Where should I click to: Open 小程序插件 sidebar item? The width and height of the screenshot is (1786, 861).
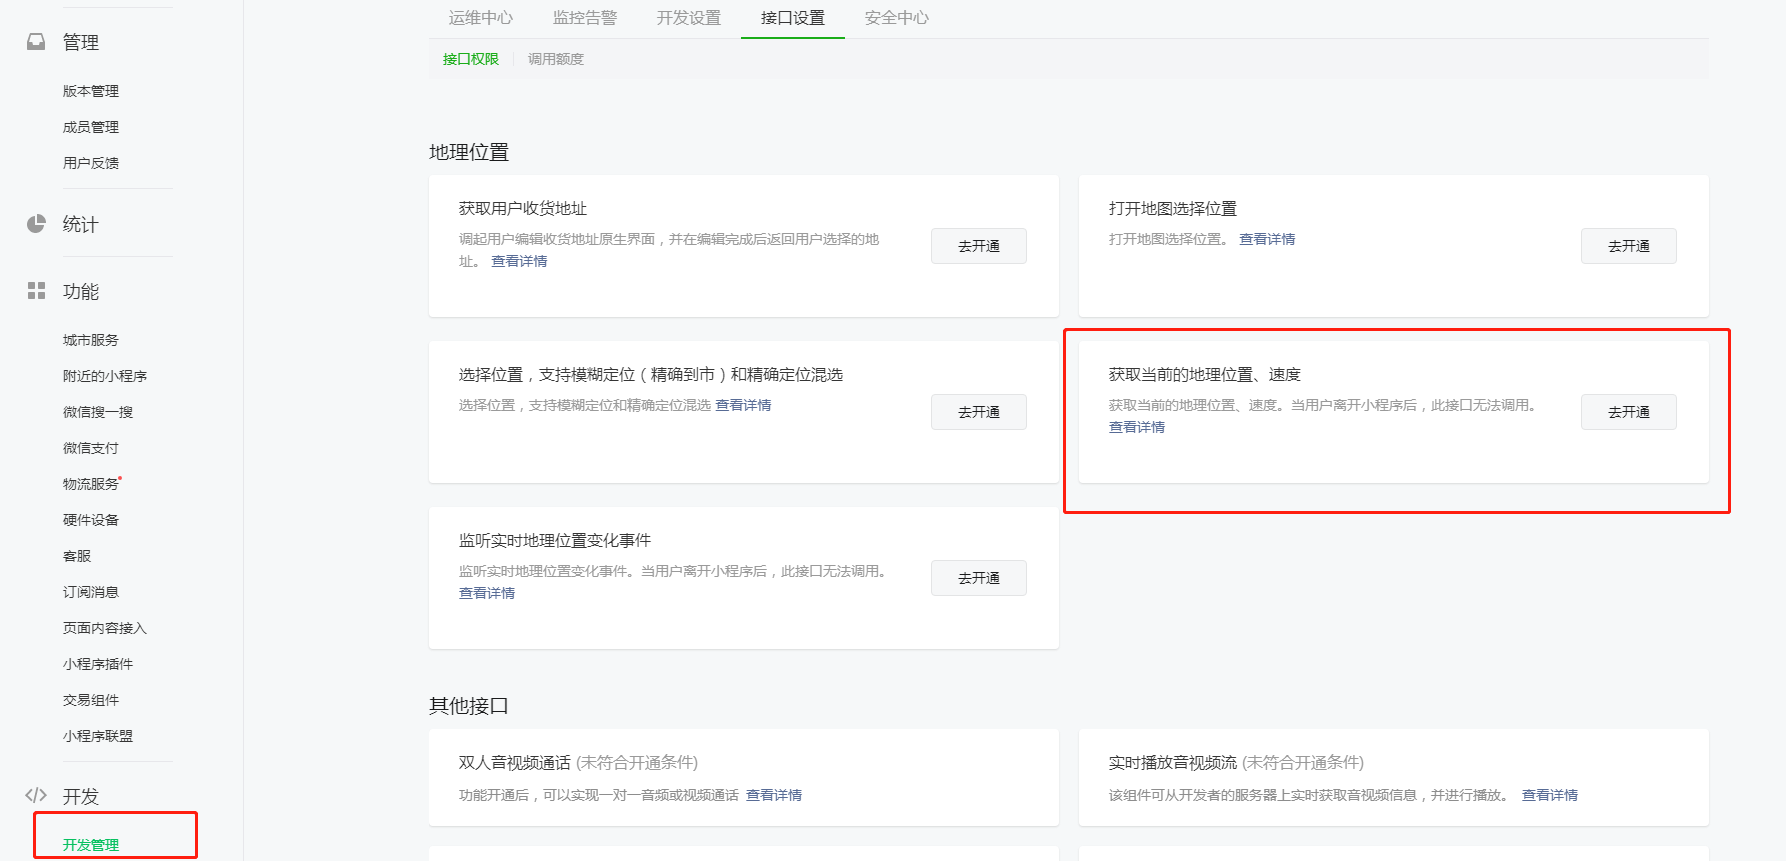pos(98,664)
